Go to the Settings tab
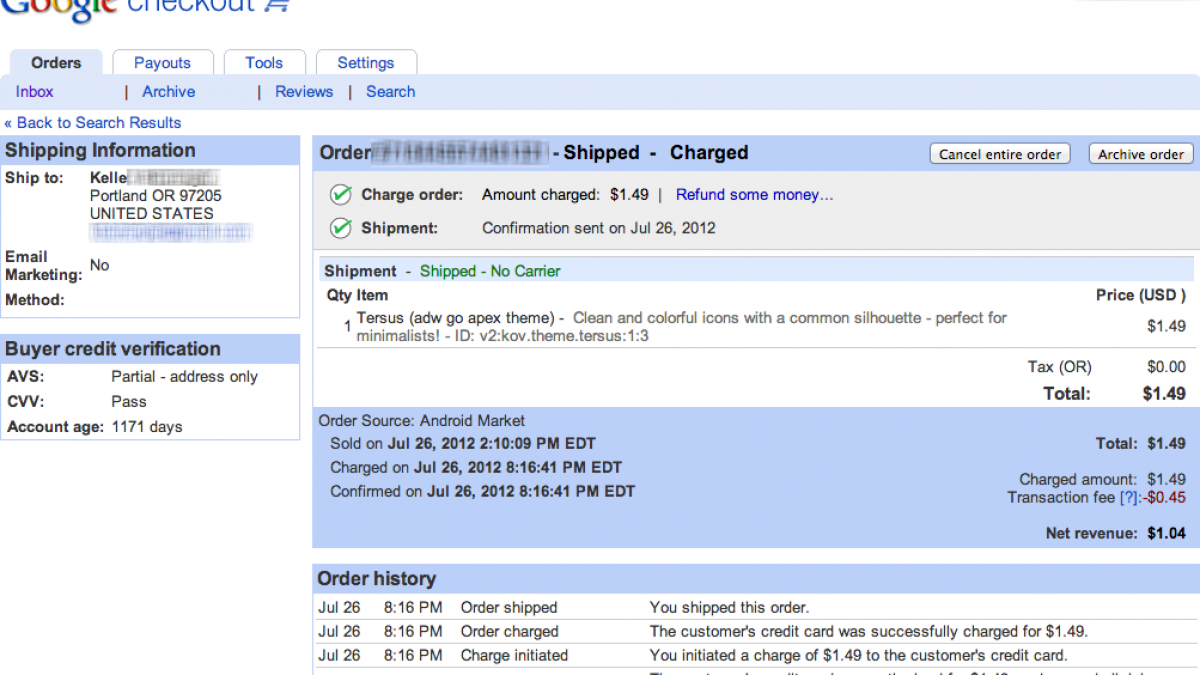 click(366, 63)
